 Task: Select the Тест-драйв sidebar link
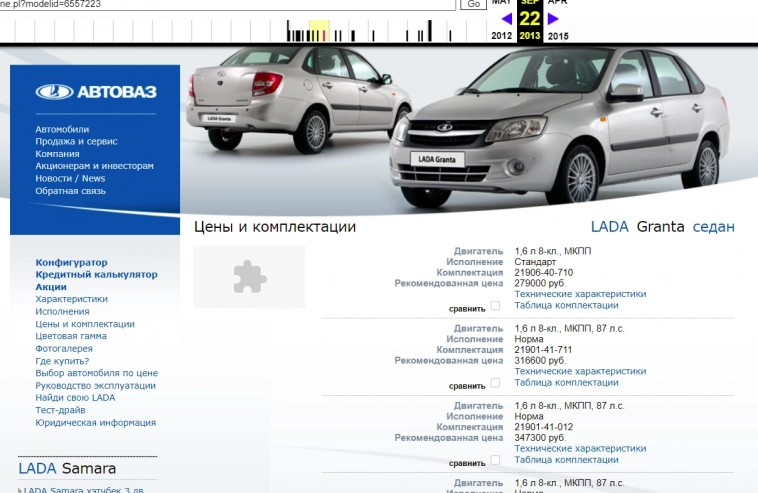[60, 410]
